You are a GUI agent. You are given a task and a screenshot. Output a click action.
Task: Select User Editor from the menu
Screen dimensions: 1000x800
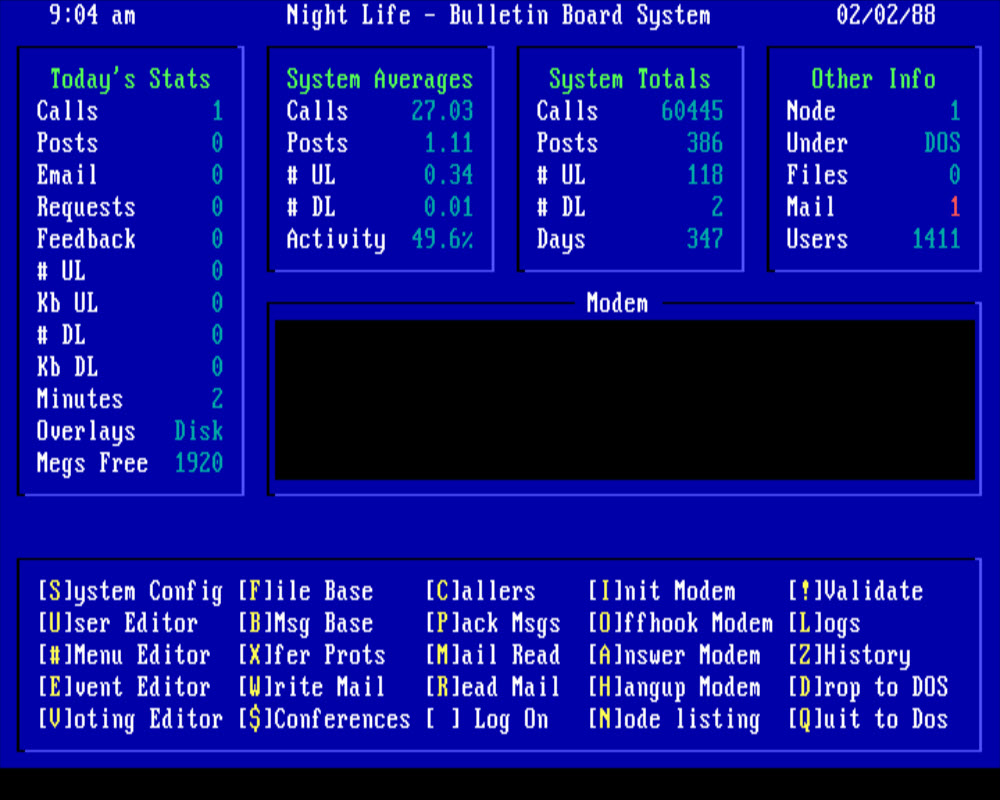(118, 623)
